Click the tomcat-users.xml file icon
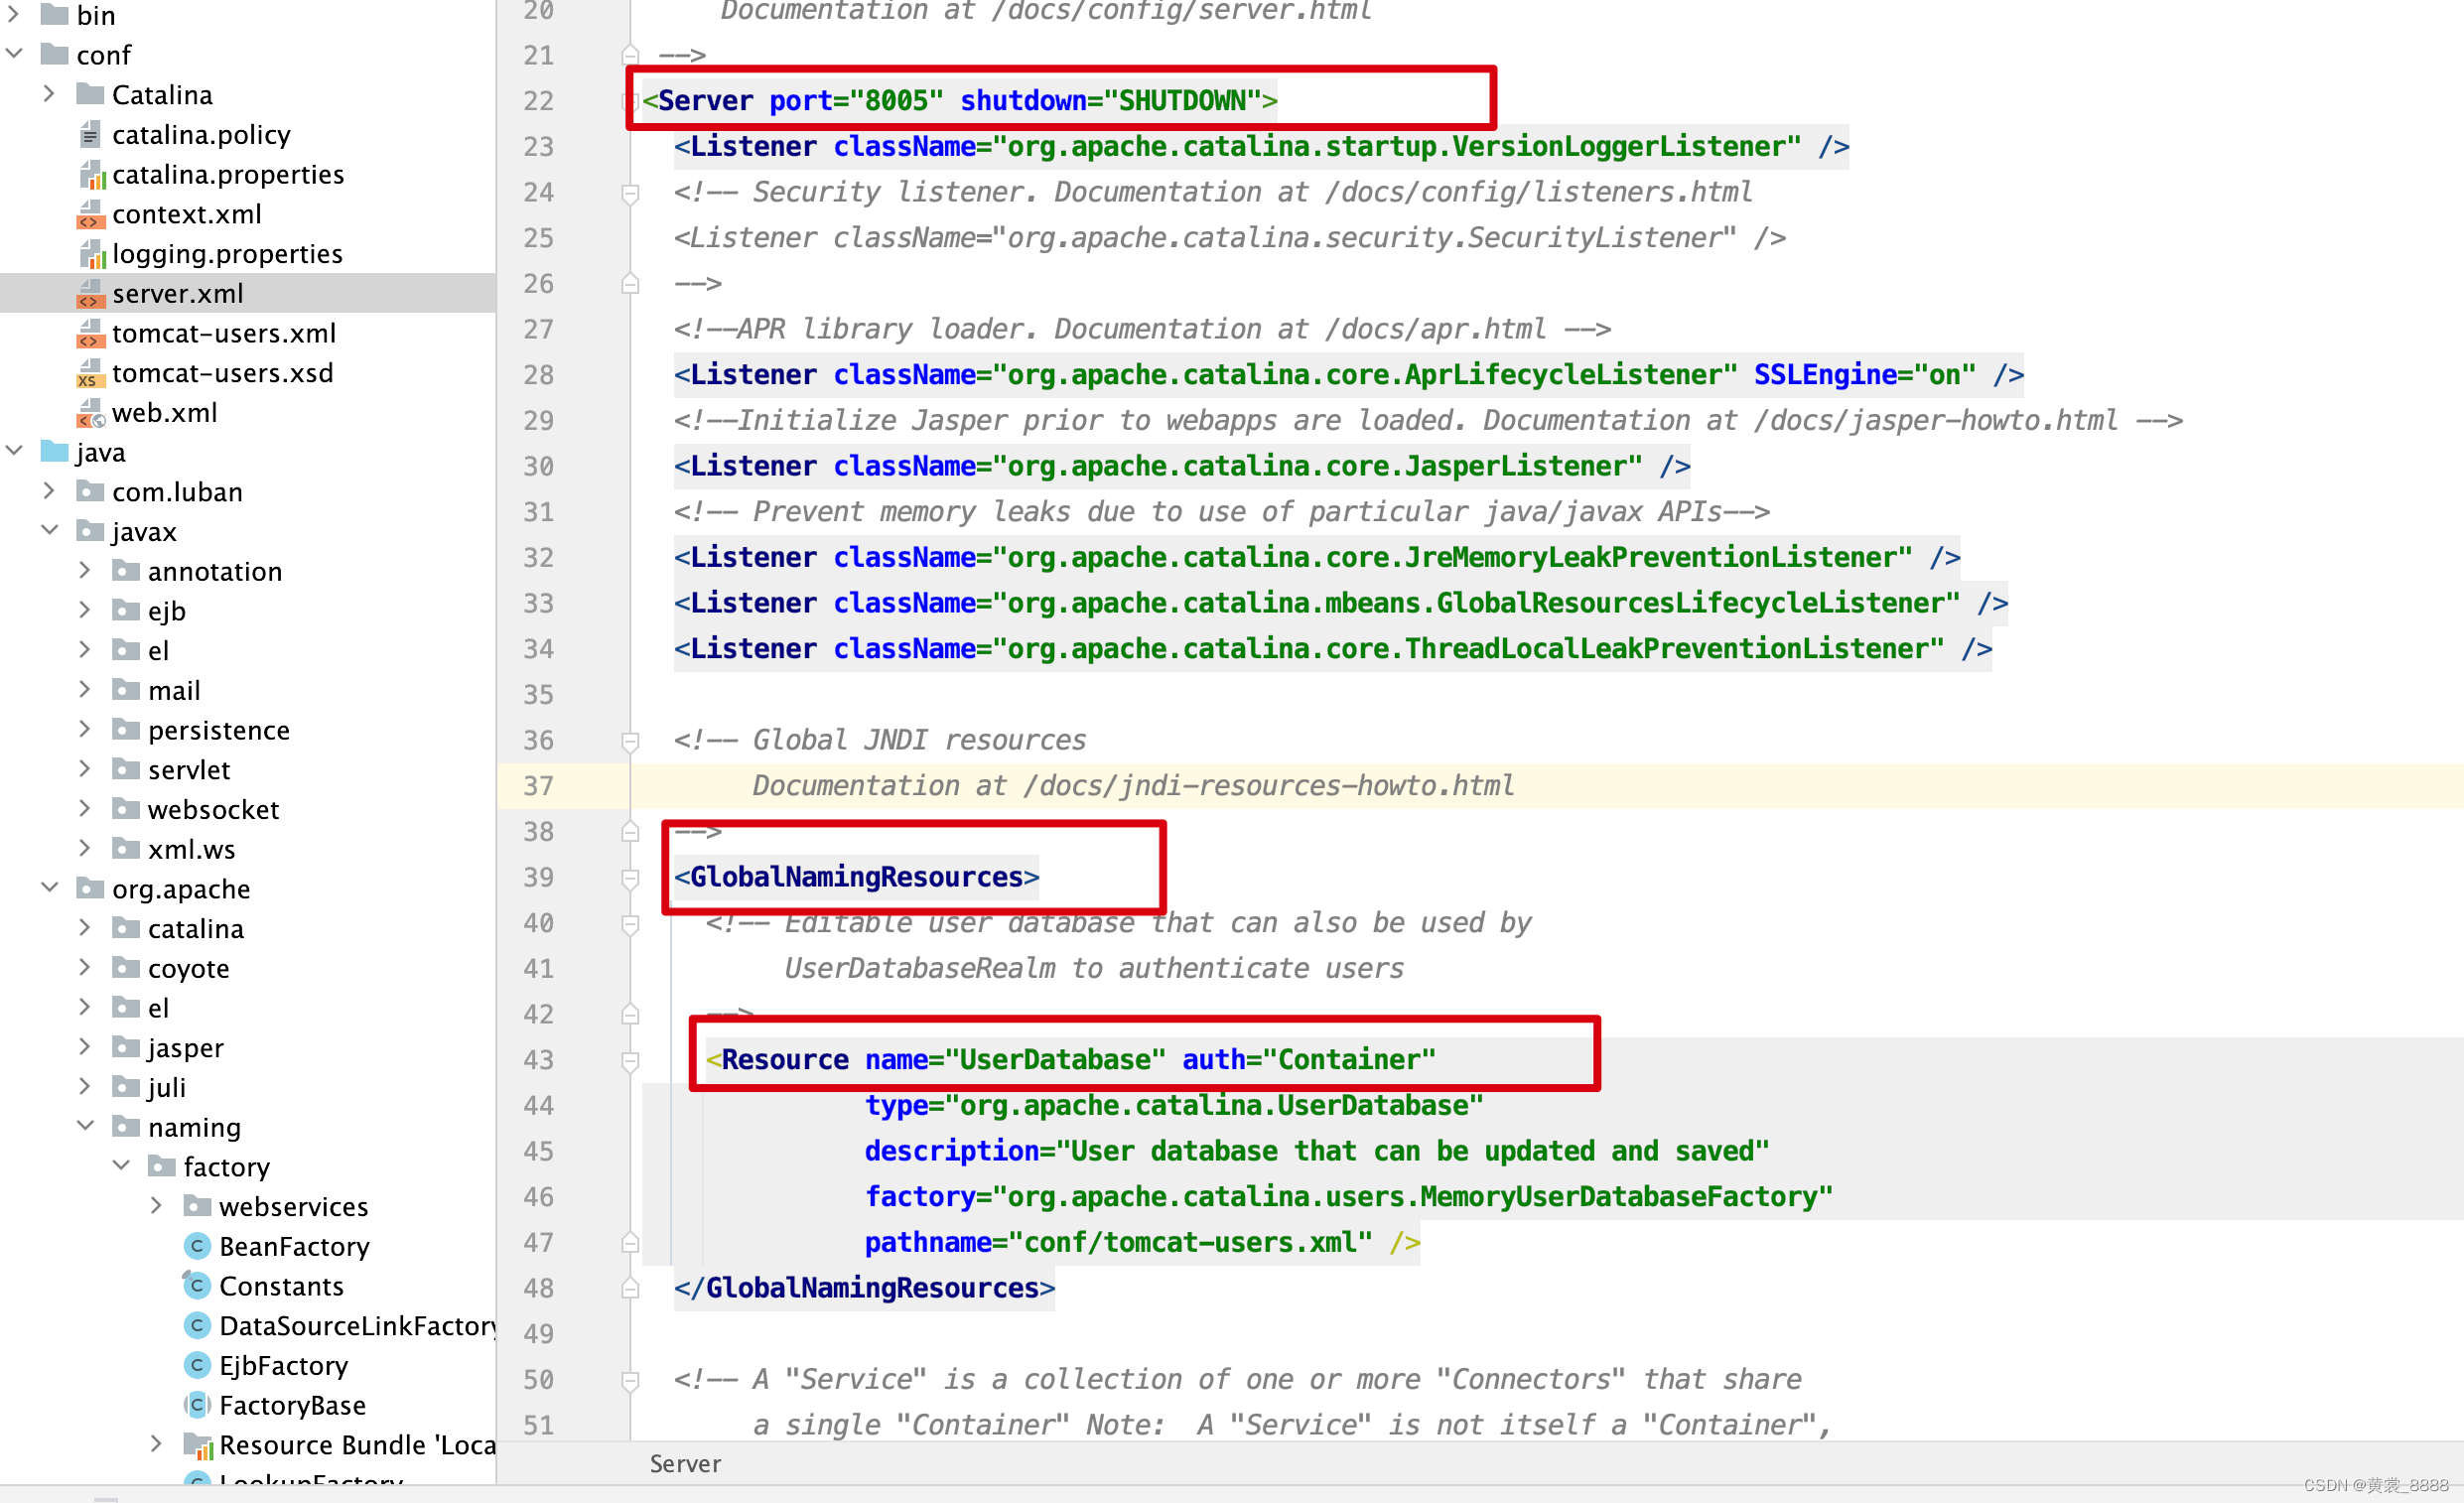Image resolution: width=2464 pixels, height=1503 pixels. 91,333
